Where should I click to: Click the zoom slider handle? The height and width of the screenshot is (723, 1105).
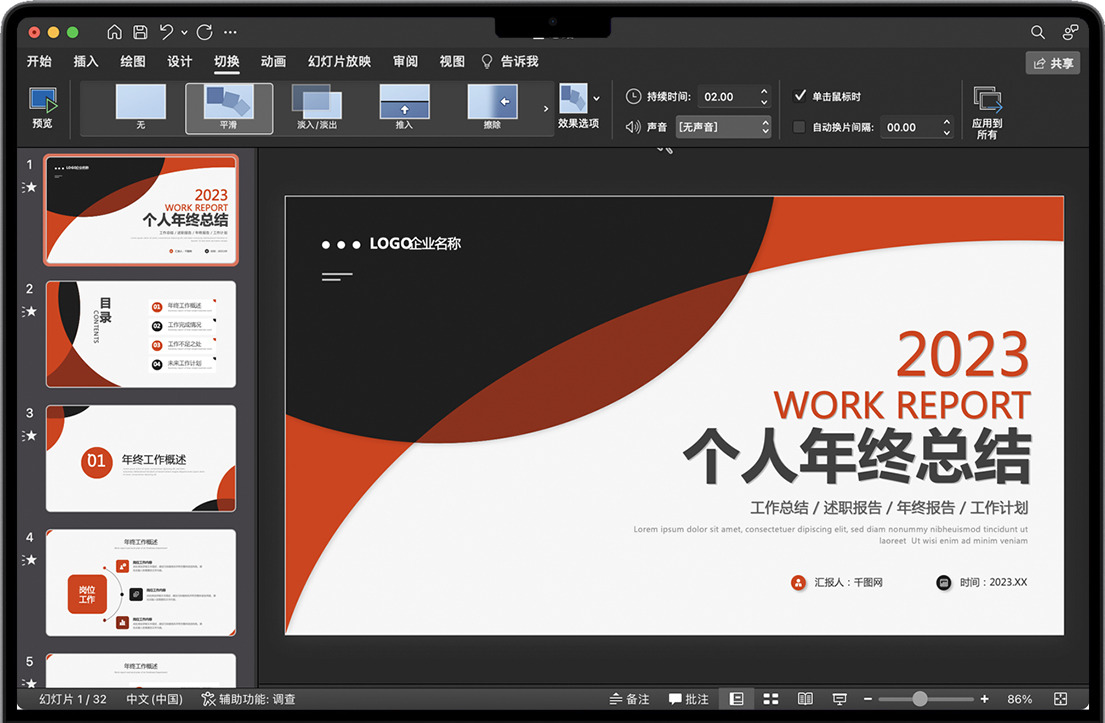tap(920, 699)
